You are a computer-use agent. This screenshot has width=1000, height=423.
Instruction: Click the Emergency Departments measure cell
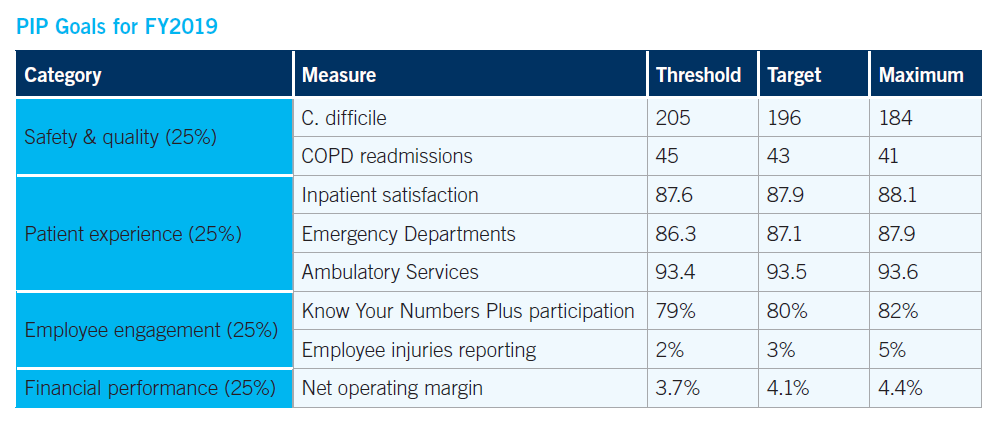[409, 234]
